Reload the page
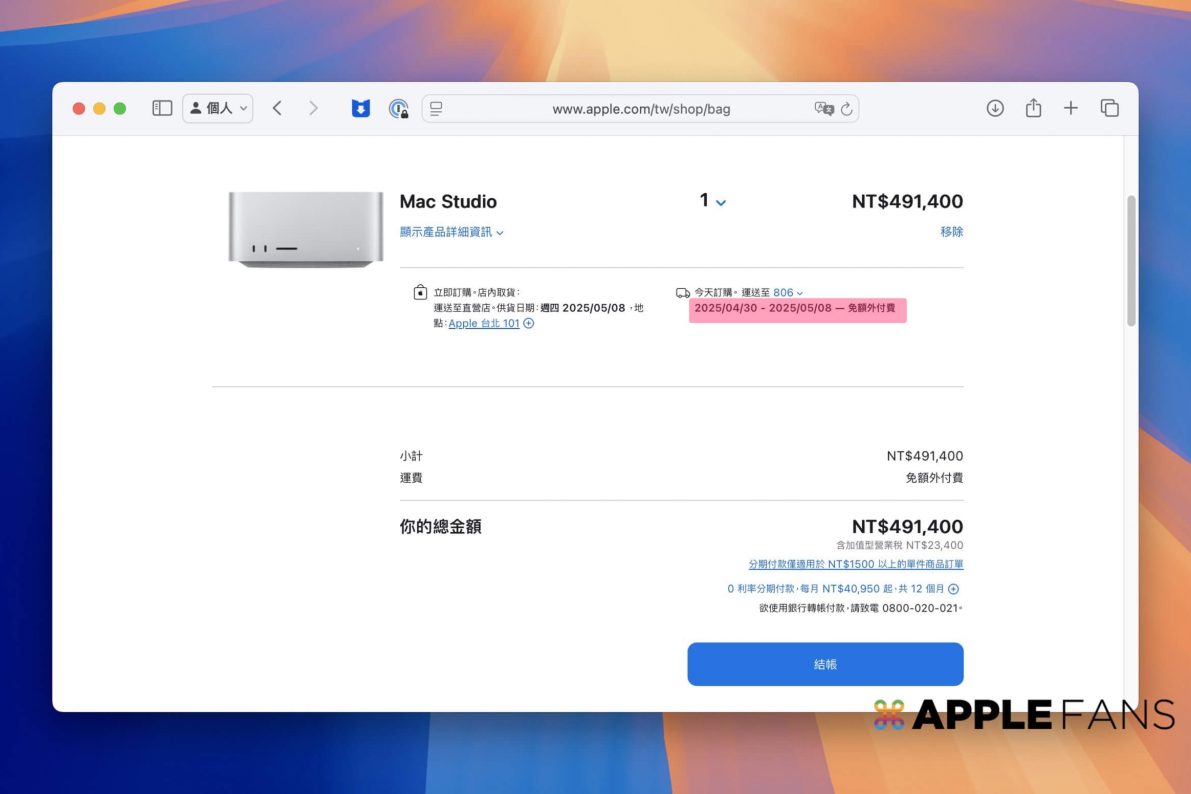This screenshot has height=794, width=1191. (x=847, y=109)
